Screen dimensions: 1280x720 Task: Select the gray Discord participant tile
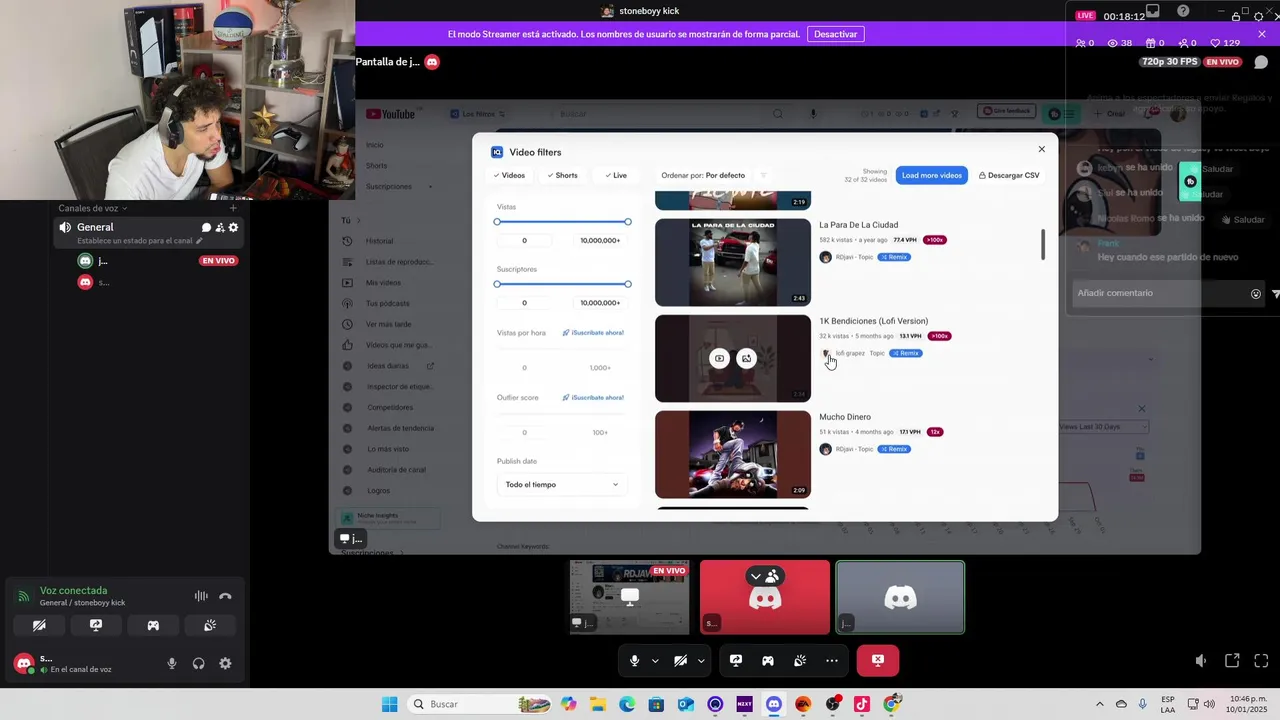[x=900, y=598]
